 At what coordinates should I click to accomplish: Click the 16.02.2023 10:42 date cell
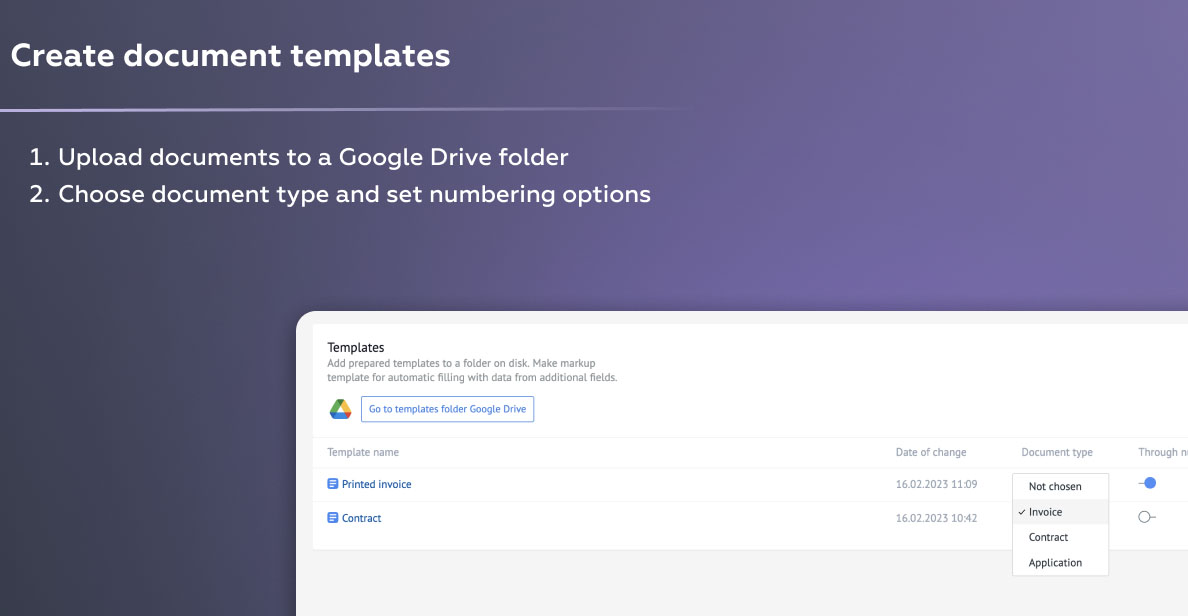pyautogui.click(x=936, y=518)
